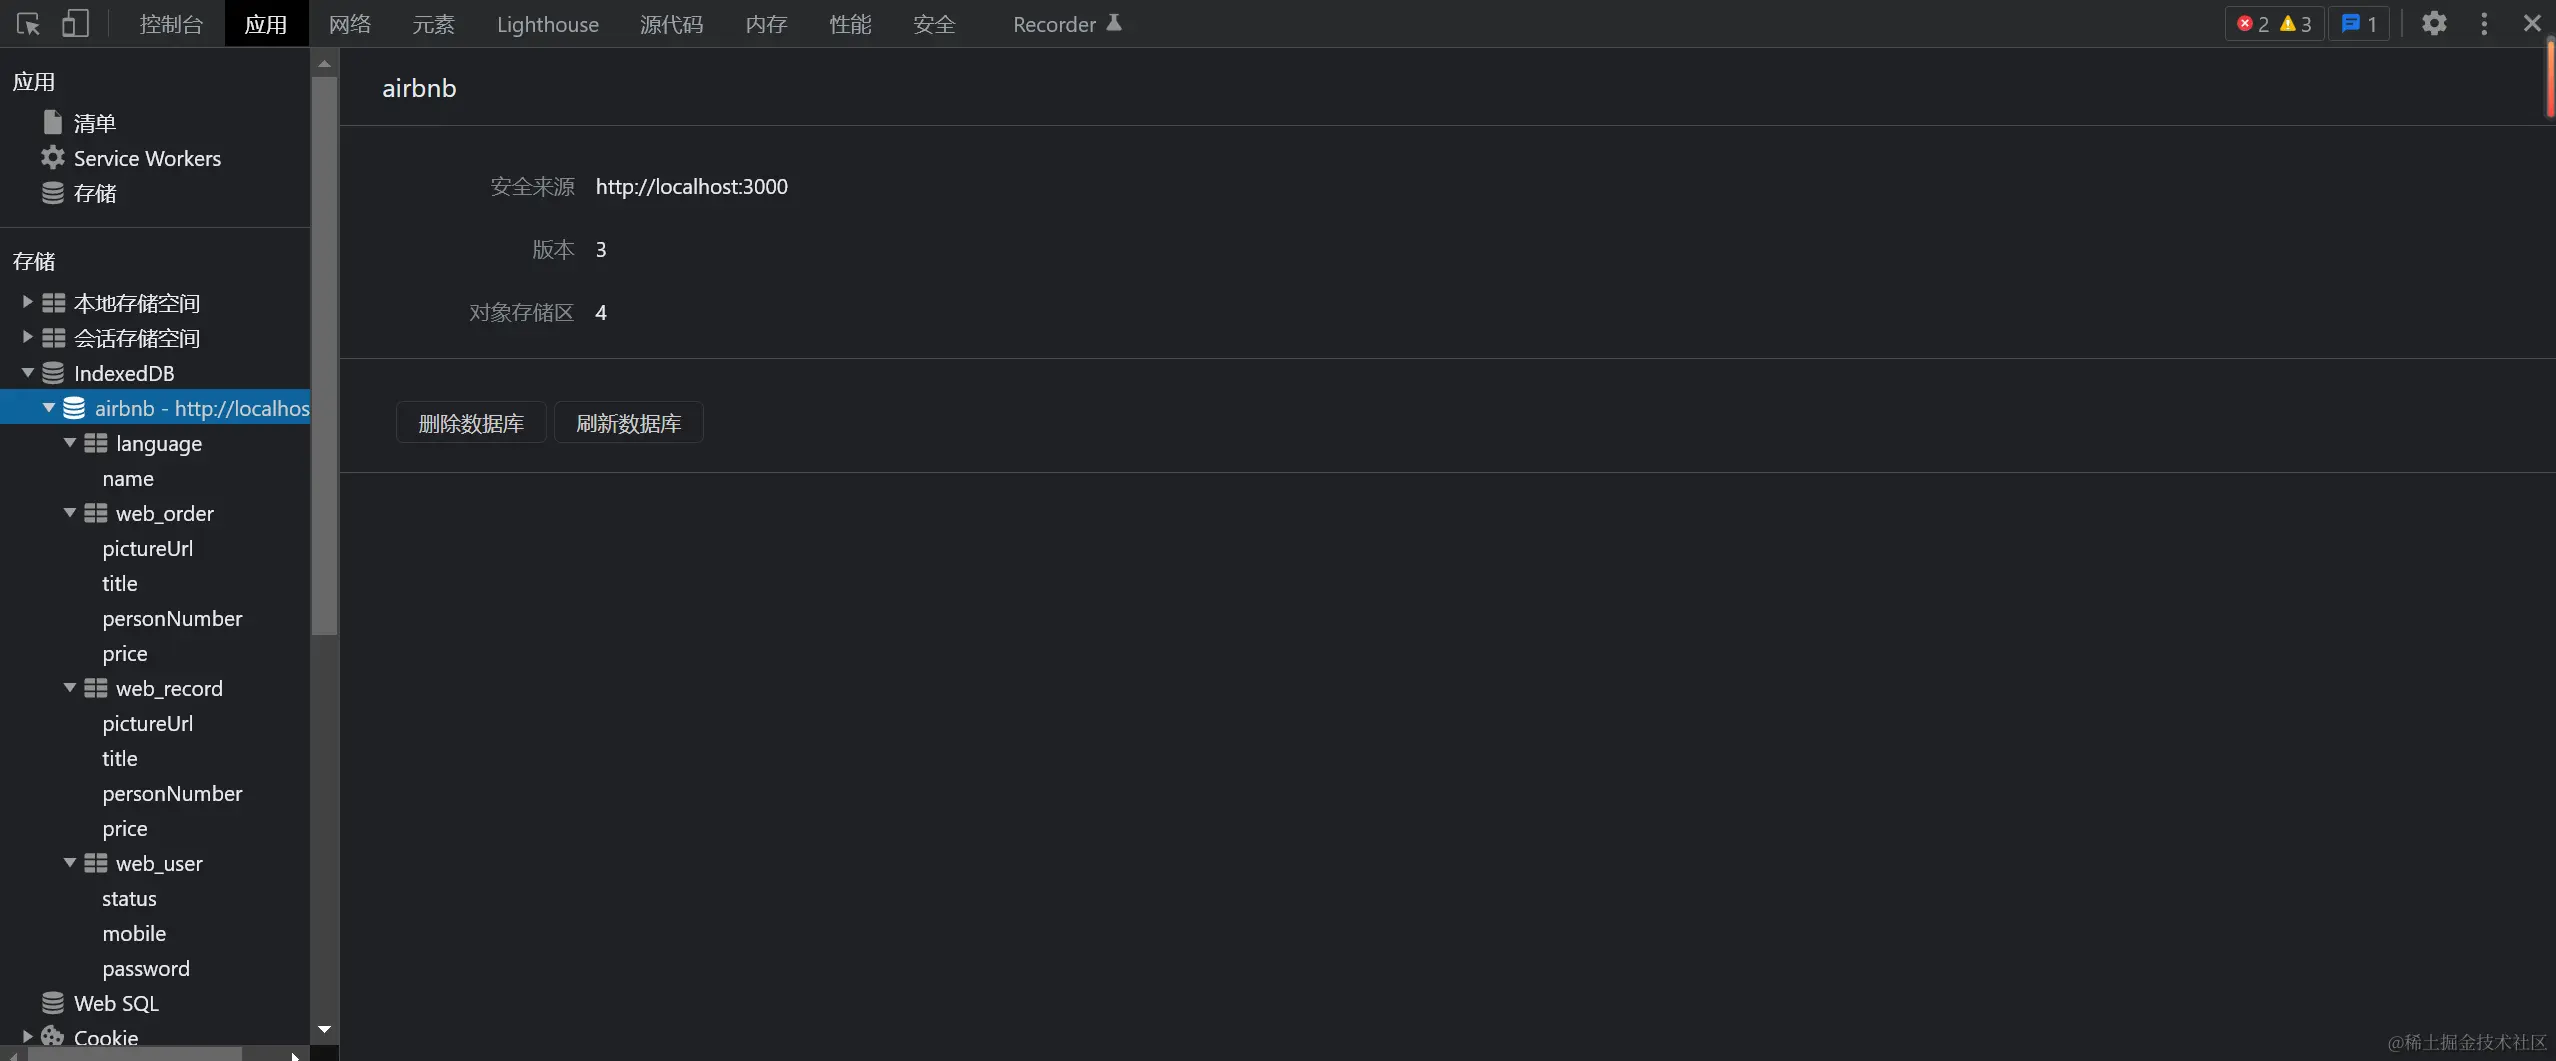Open the Web SQL database item
The height and width of the screenshot is (1061, 2556).
coord(116,1003)
